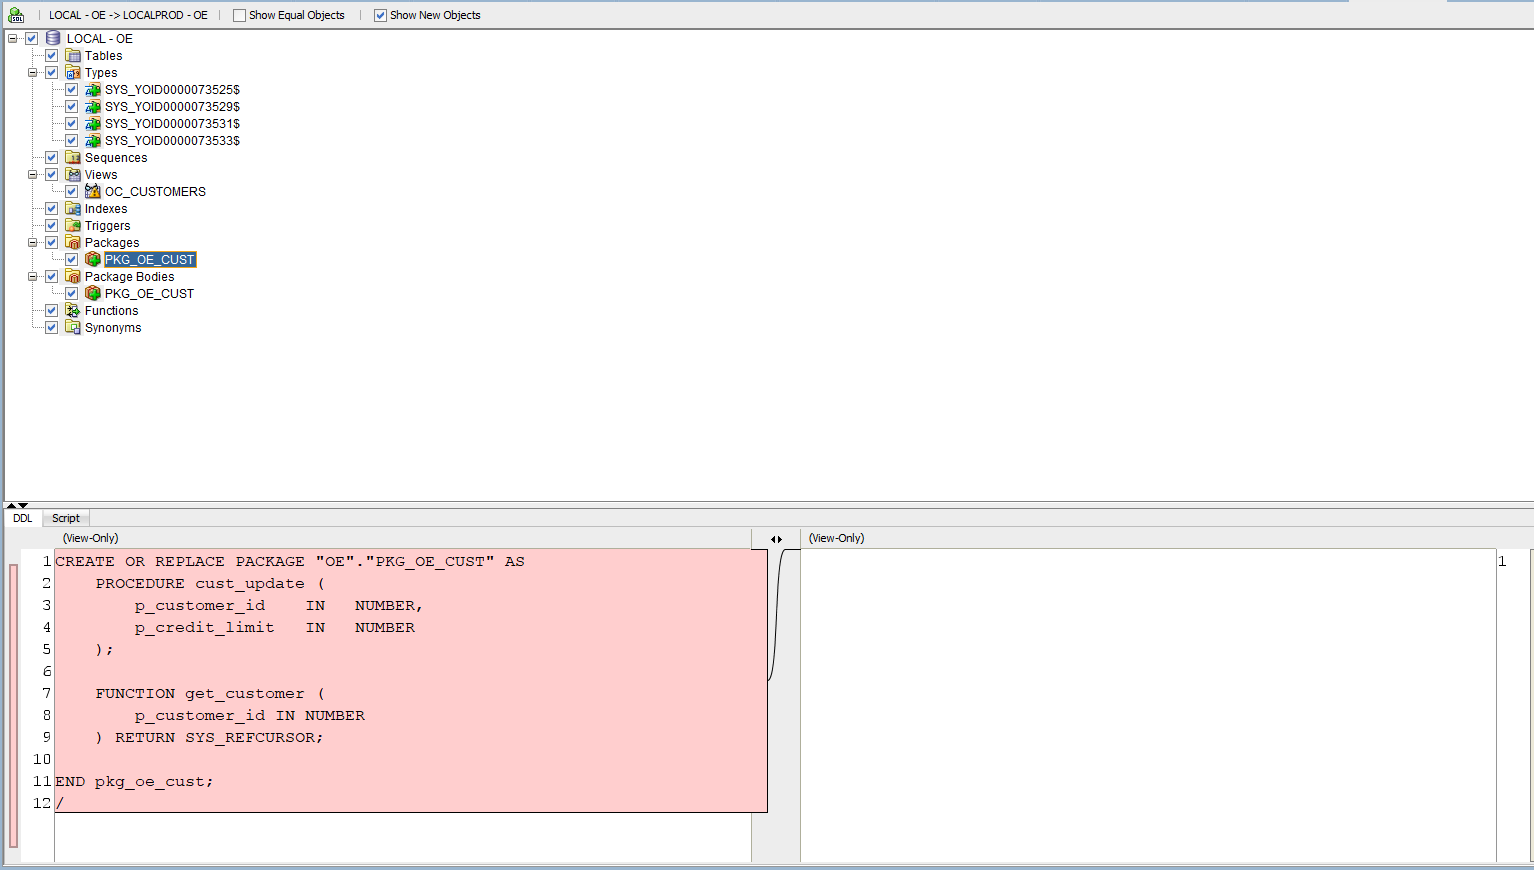
Task: Uncheck the Types node checkbox
Action: (52, 72)
